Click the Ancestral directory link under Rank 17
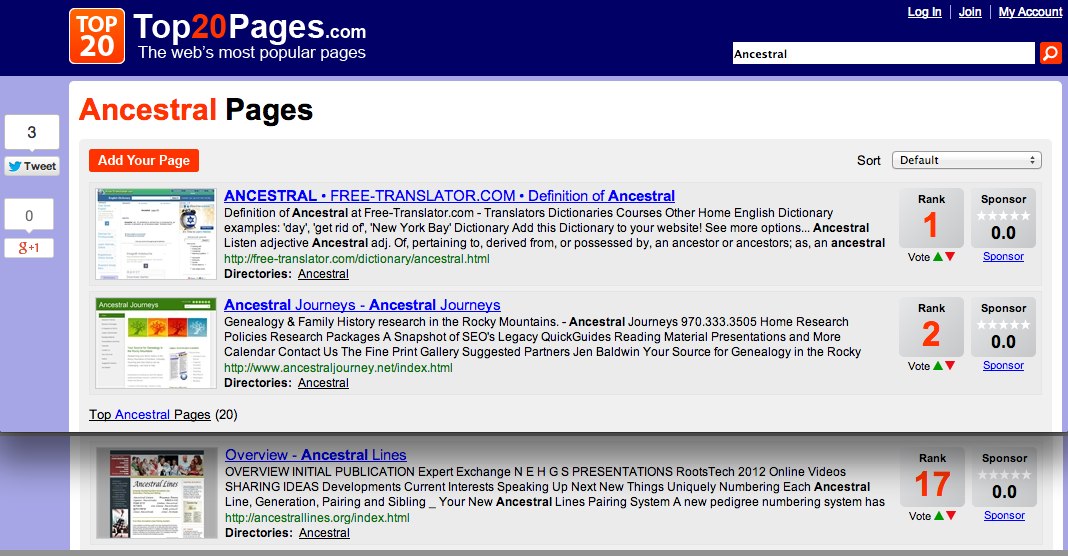1068x556 pixels. (324, 533)
